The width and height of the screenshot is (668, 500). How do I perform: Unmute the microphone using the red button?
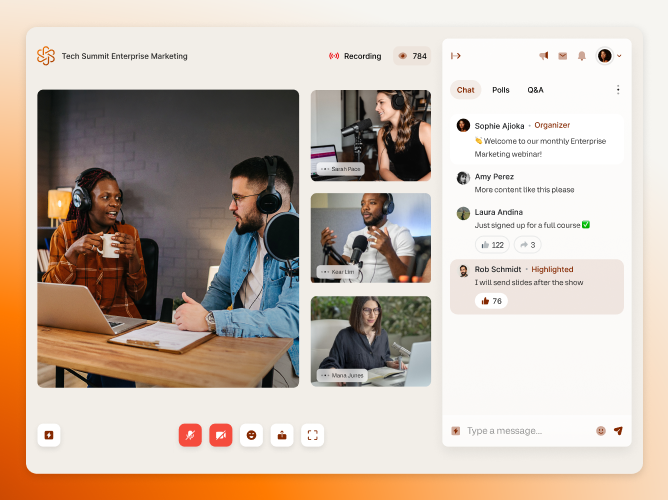[x=190, y=435]
